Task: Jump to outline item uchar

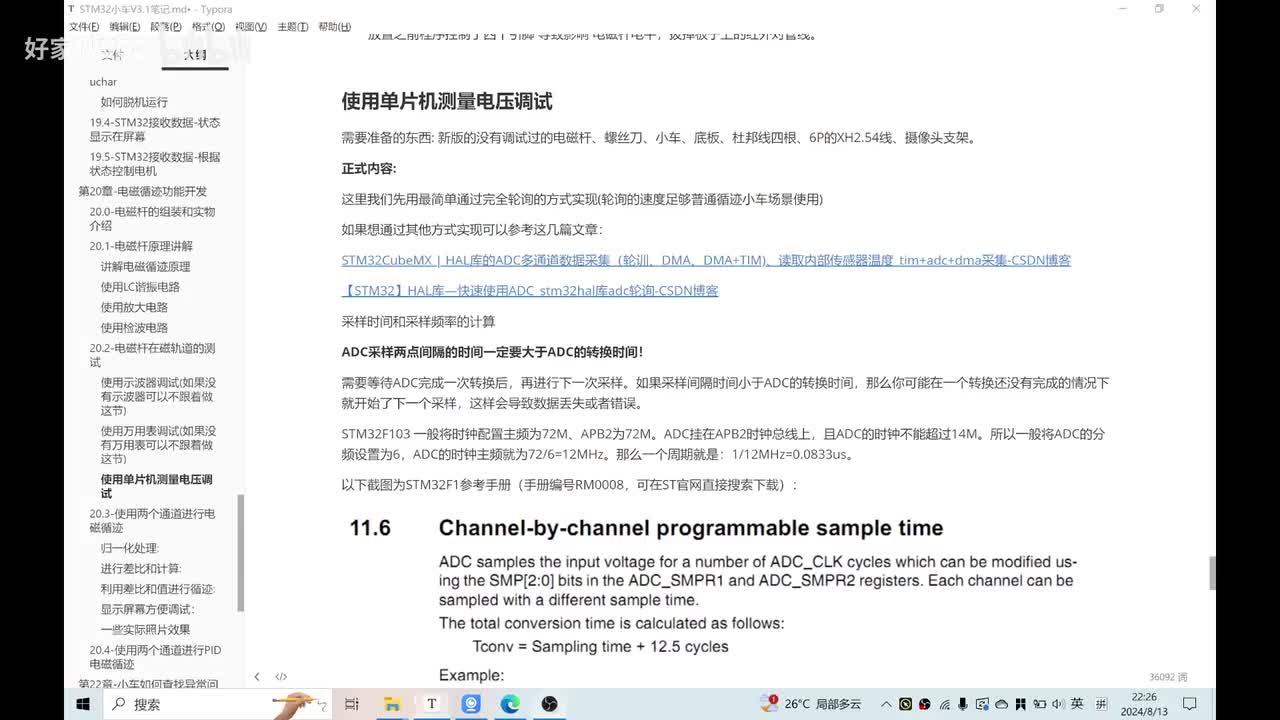Action: tap(103, 82)
